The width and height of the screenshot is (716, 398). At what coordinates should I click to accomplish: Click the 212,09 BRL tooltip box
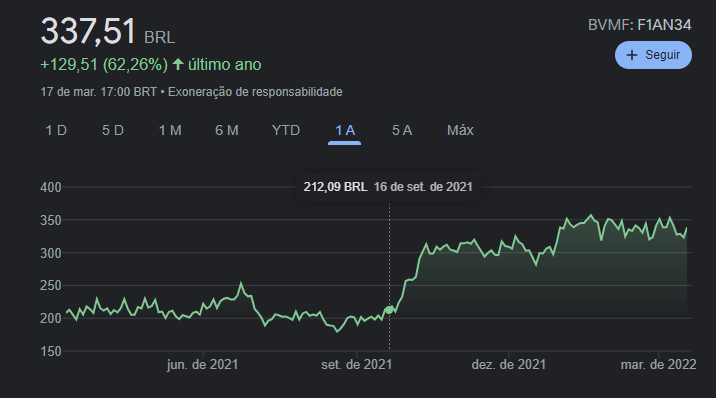click(x=388, y=187)
